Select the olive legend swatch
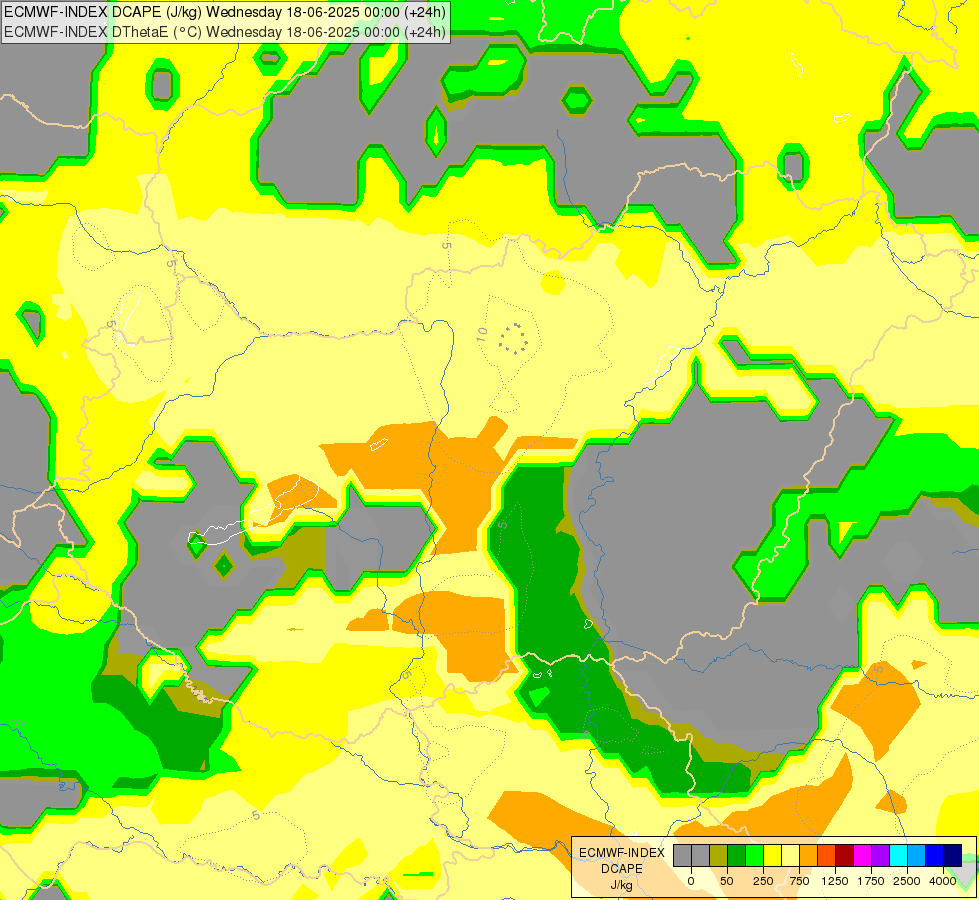This screenshot has height=900, width=979. [718, 855]
